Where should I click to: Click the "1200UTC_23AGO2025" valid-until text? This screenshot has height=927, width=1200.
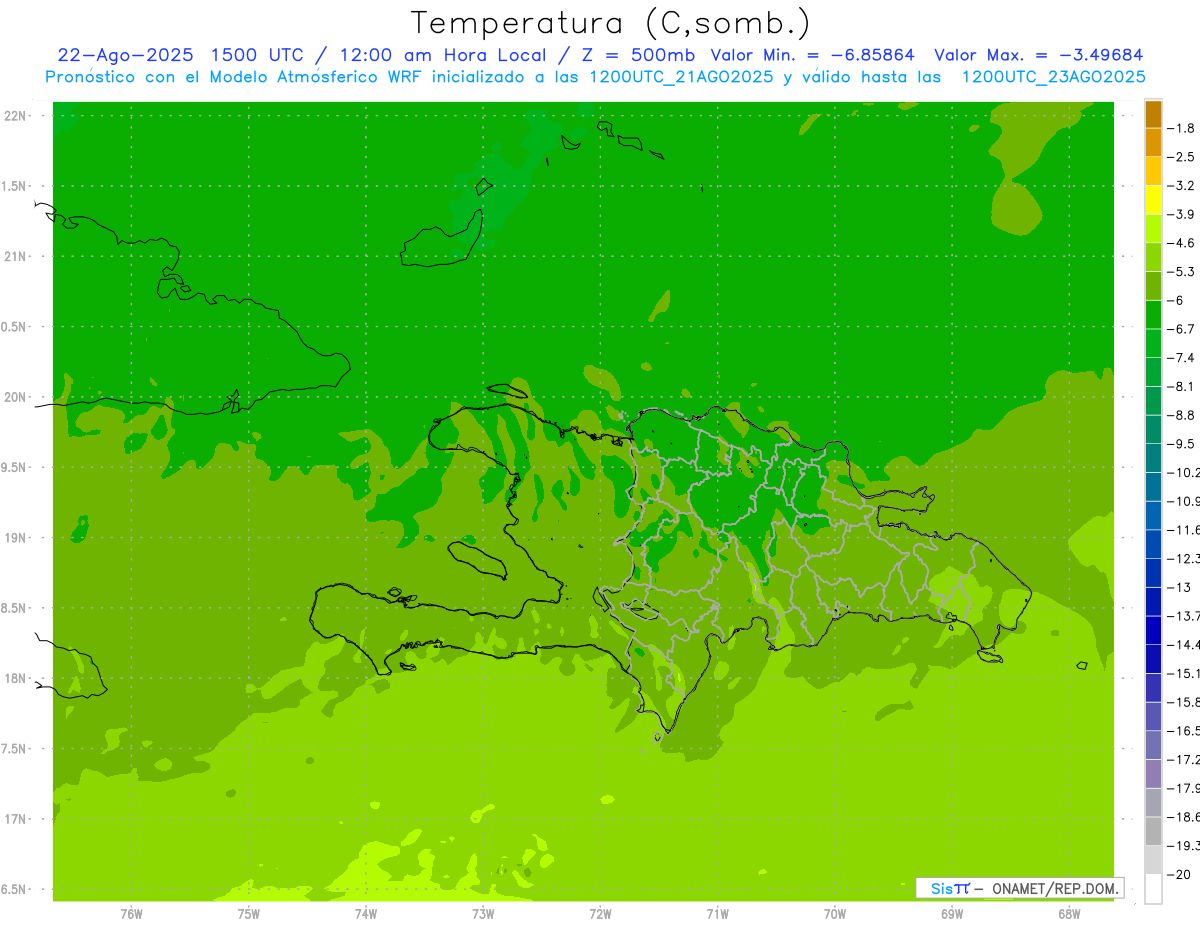[1053, 76]
